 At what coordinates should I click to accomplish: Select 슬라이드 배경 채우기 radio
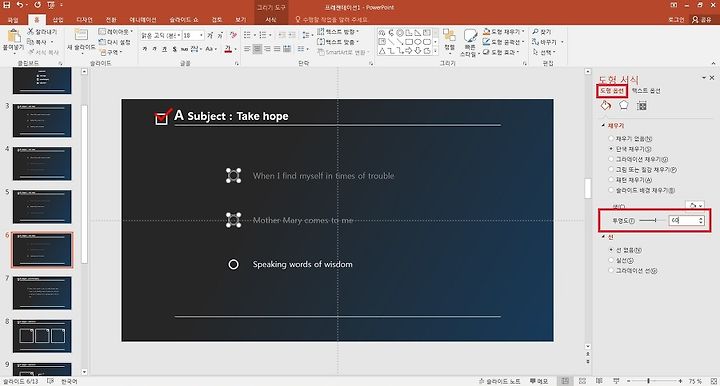pos(611,190)
